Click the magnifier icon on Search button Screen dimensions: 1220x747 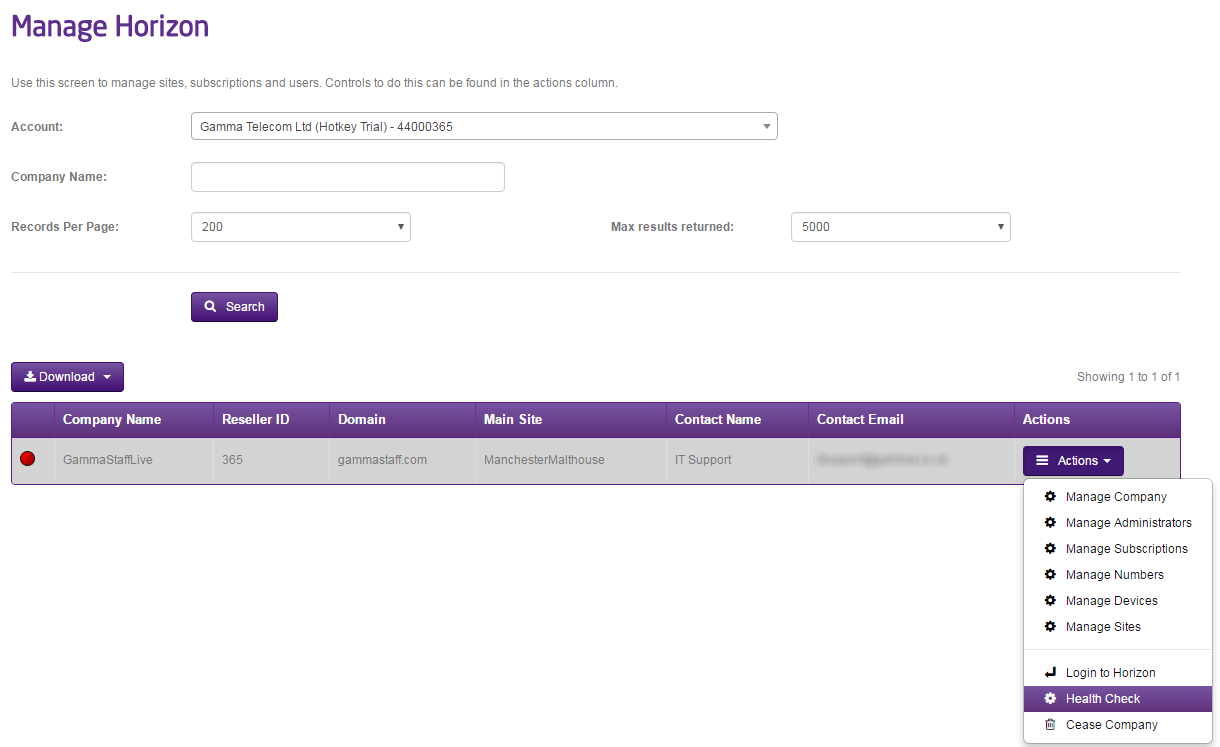210,306
